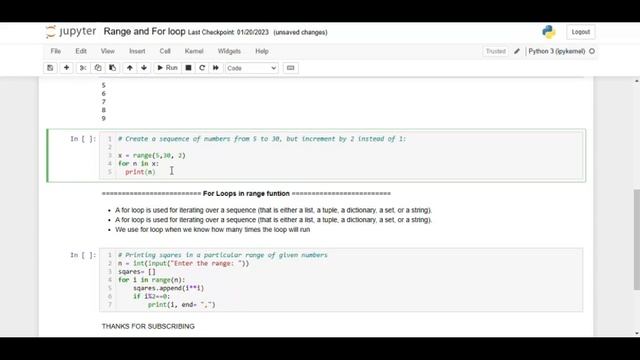The image size is (640, 360).
Task: Cut selected cells with scissors icon
Action: (x=83, y=68)
